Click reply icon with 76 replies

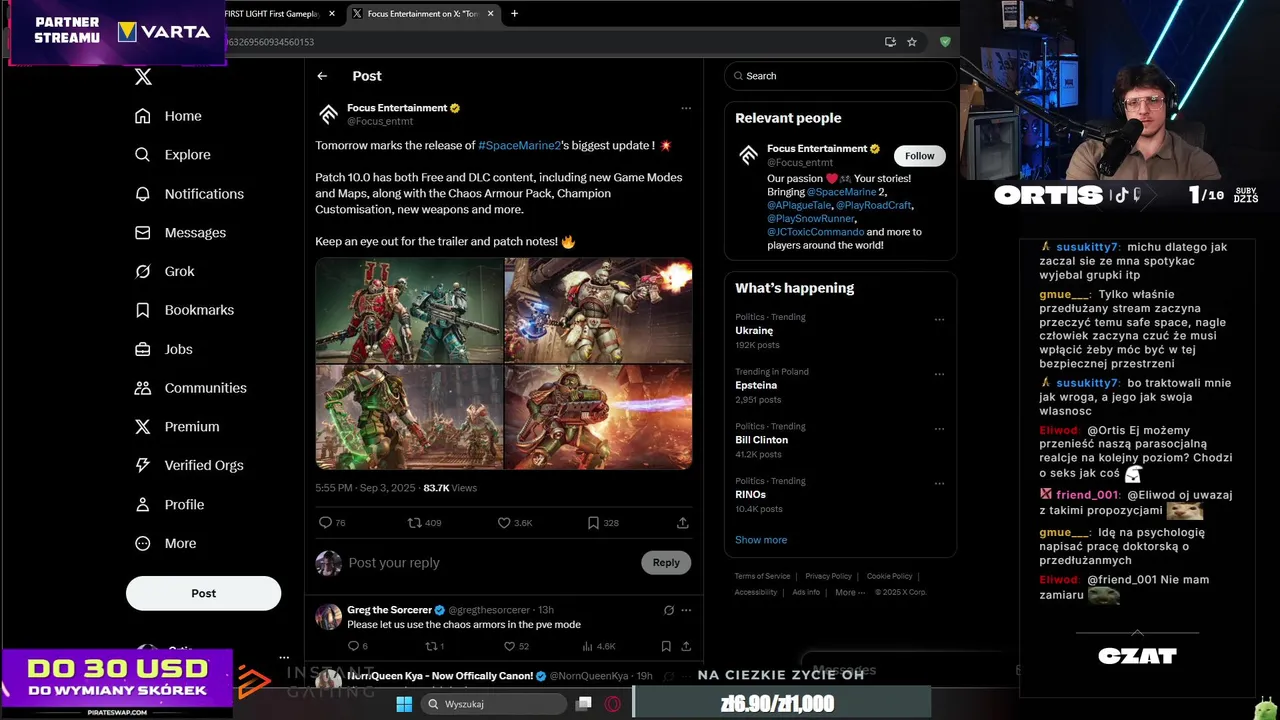325,523
